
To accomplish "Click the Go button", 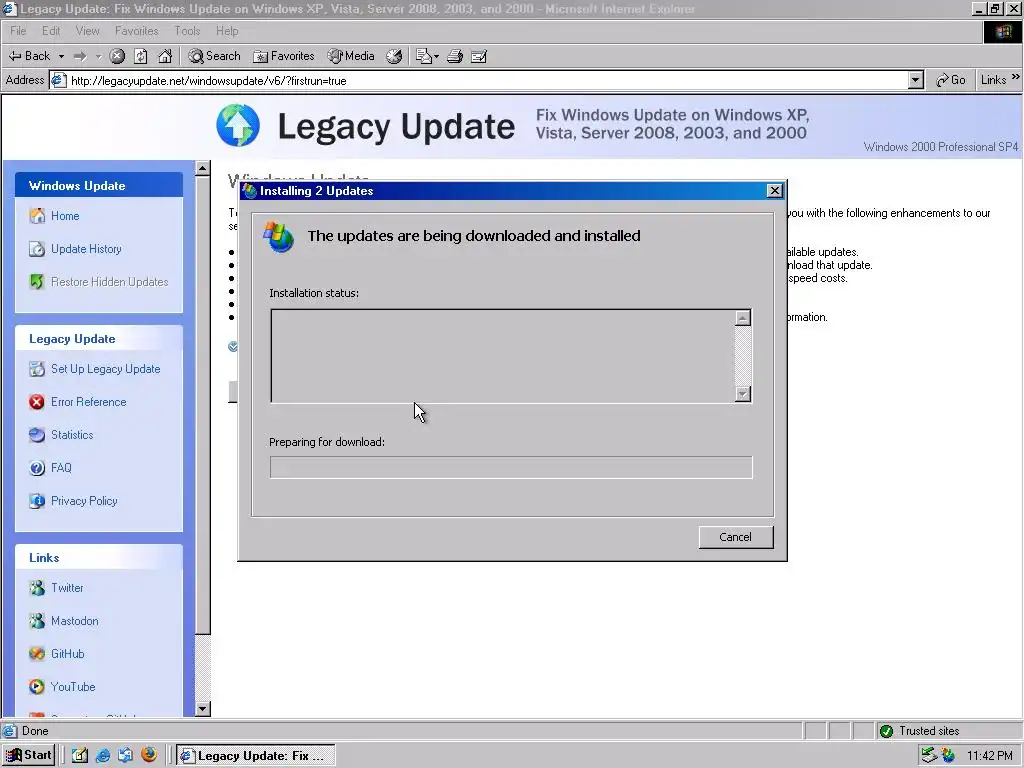I will 950,80.
